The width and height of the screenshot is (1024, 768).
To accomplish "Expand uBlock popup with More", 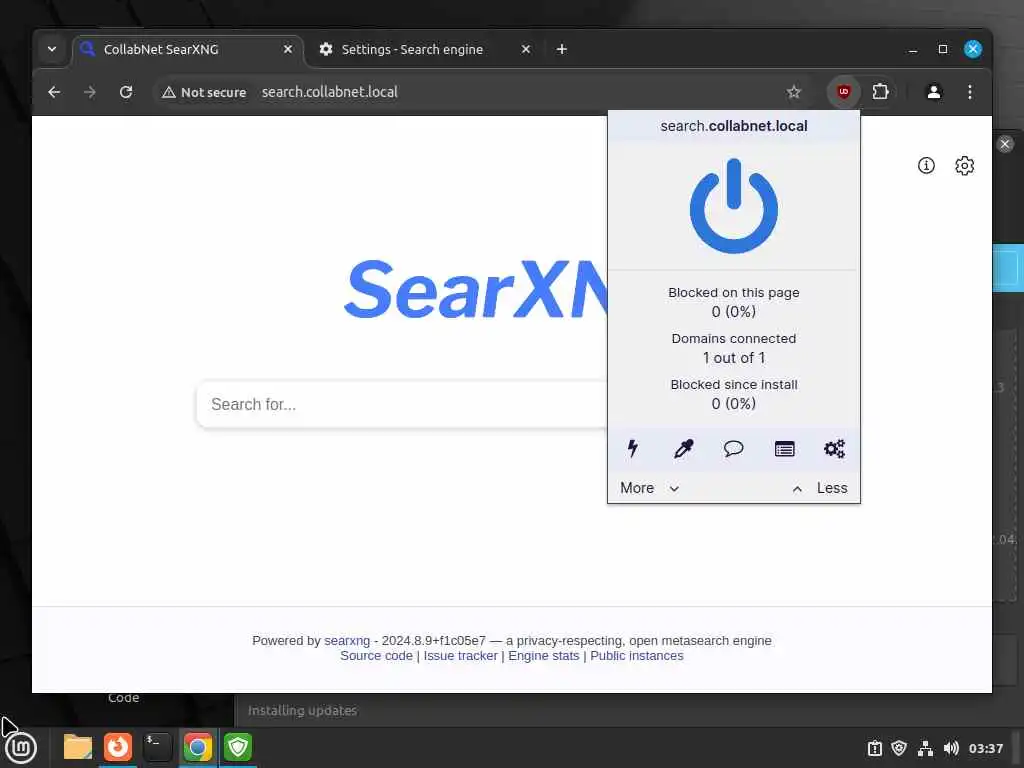I will click(649, 488).
